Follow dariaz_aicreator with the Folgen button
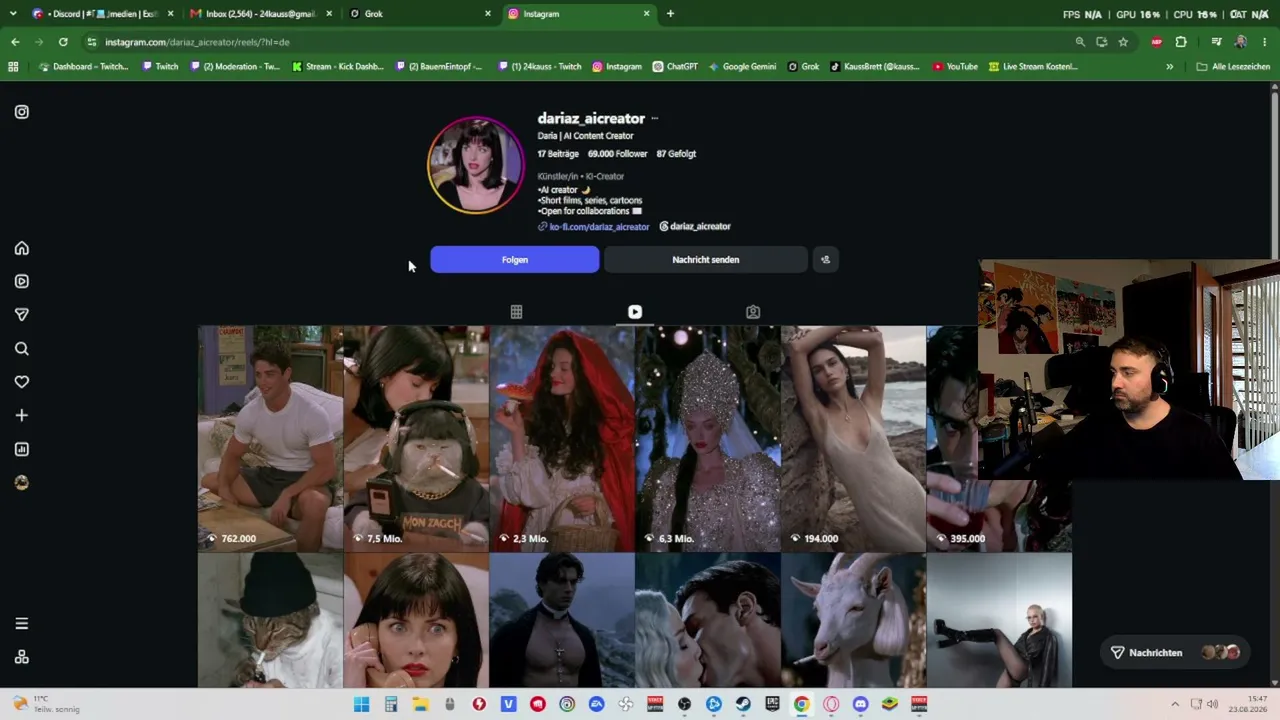Image resolution: width=1280 pixels, height=720 pixels. coord(515,260)
